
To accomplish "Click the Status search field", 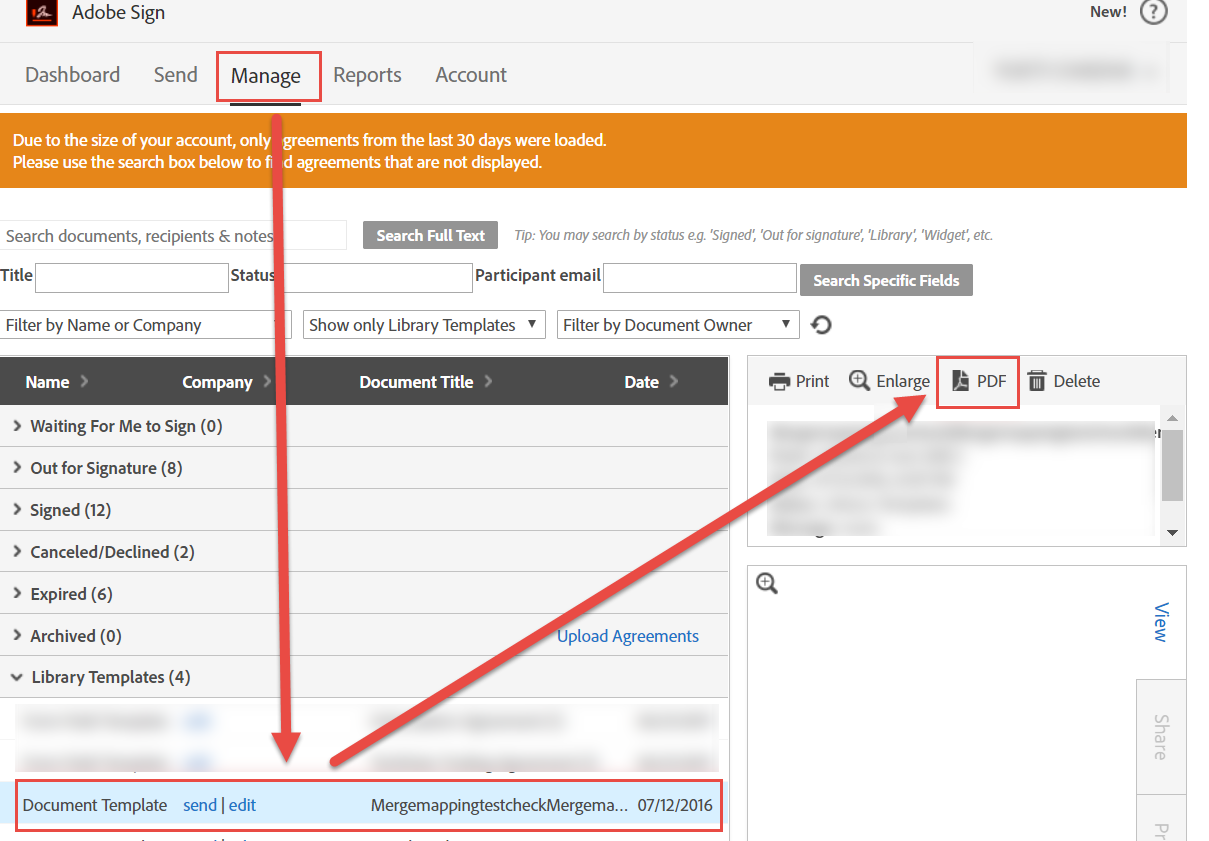I will pyautogui.click(x=375, y=278).
